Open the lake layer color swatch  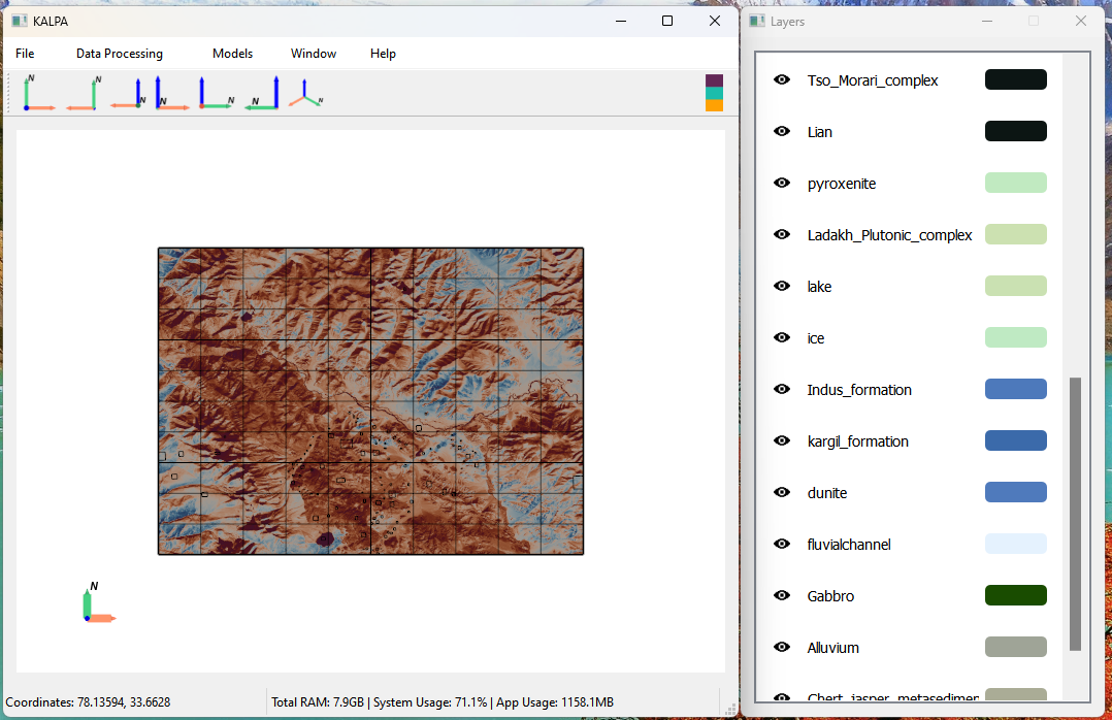[x=1016, y=286]
